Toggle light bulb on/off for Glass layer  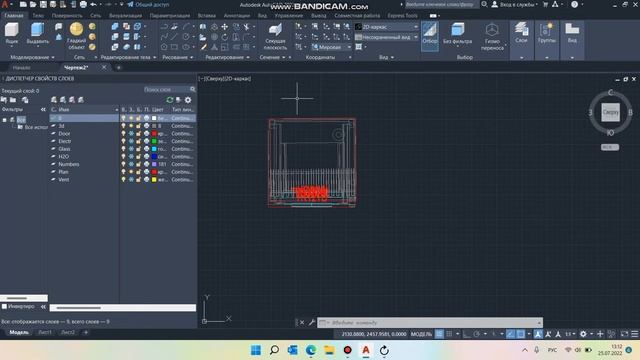pyautogui.click(x=123, y=149)
